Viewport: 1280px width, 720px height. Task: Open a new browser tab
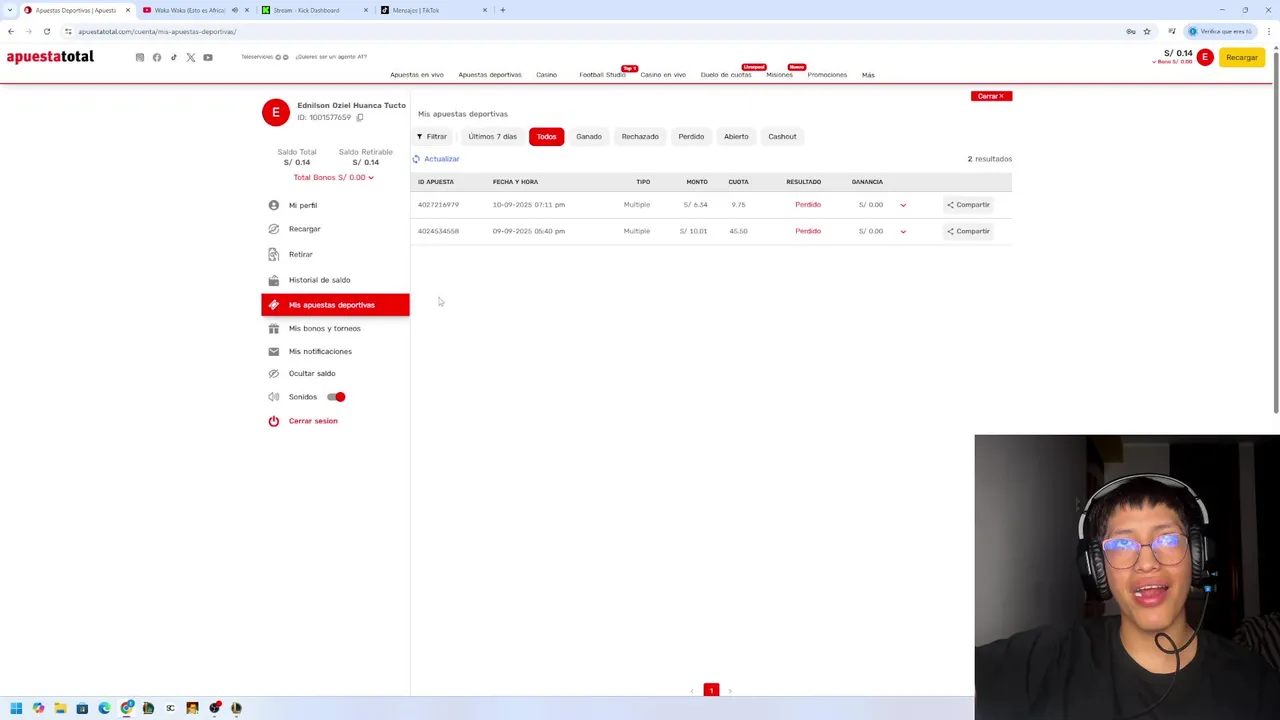[x=503, y=10]
